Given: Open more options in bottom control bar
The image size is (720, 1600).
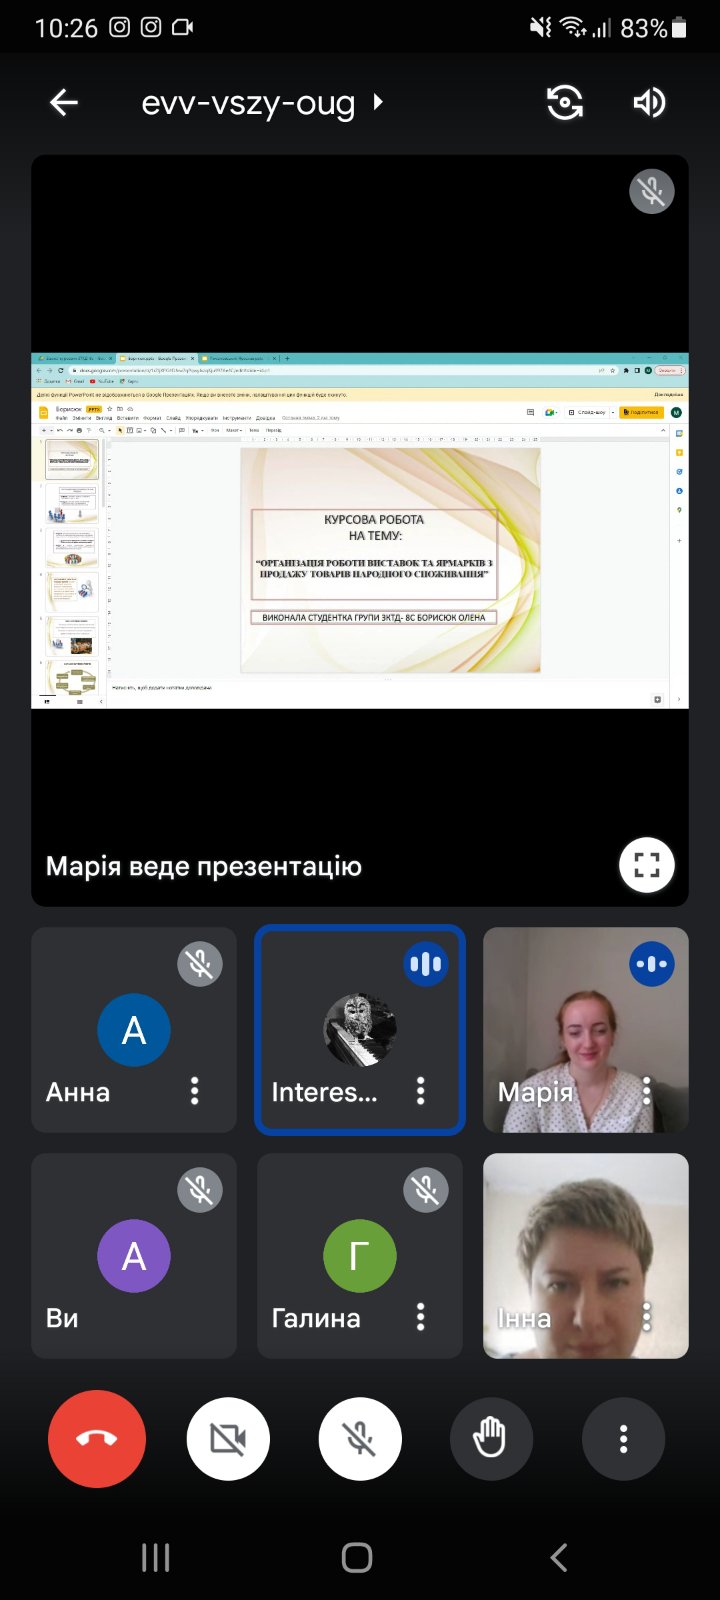Looking at the screenshot, I should (x=623, y=1439).
